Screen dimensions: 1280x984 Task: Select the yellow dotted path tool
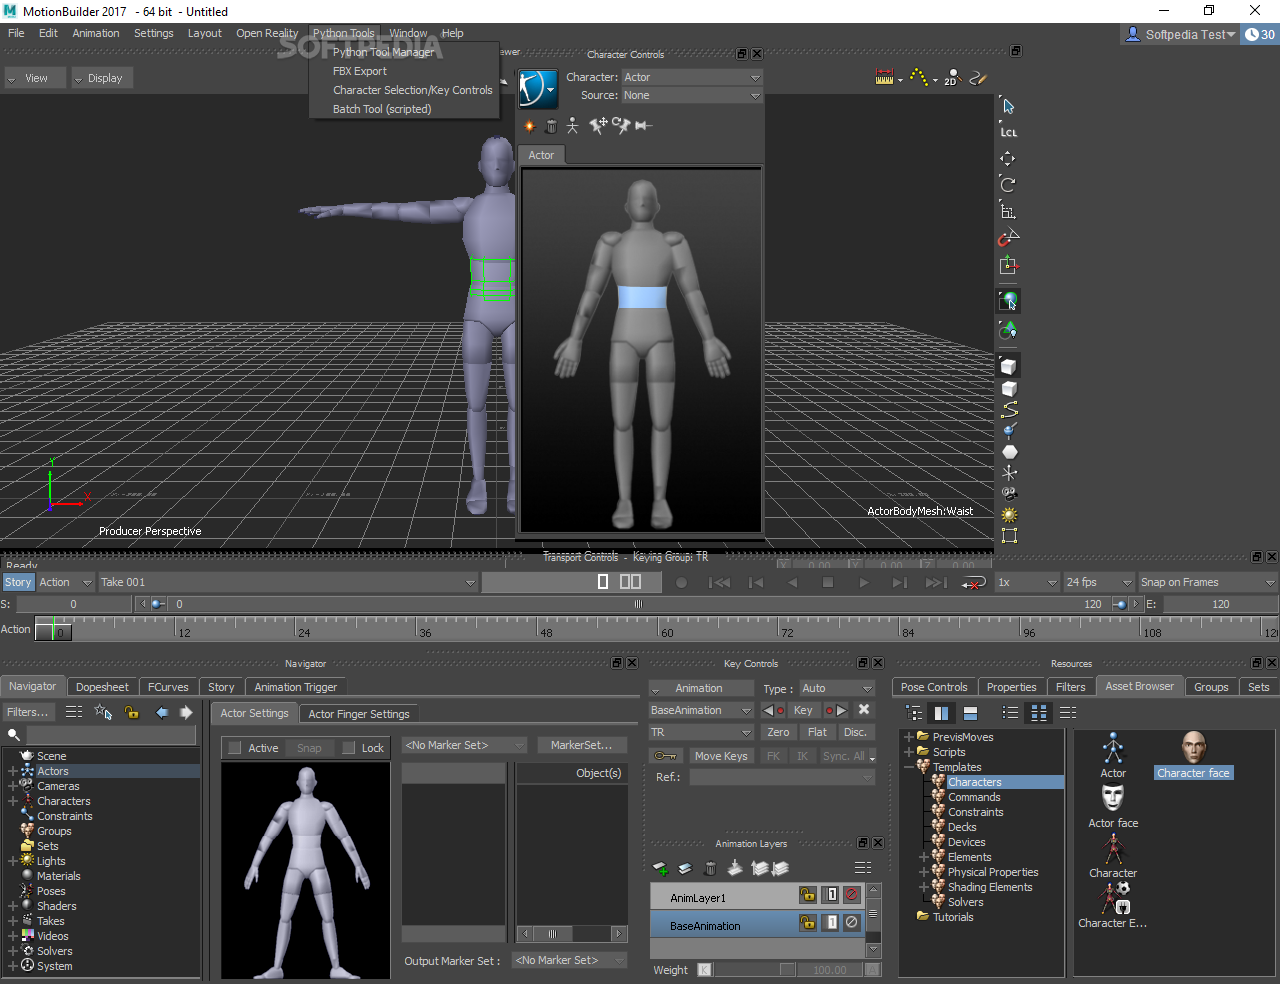[919, 77]
